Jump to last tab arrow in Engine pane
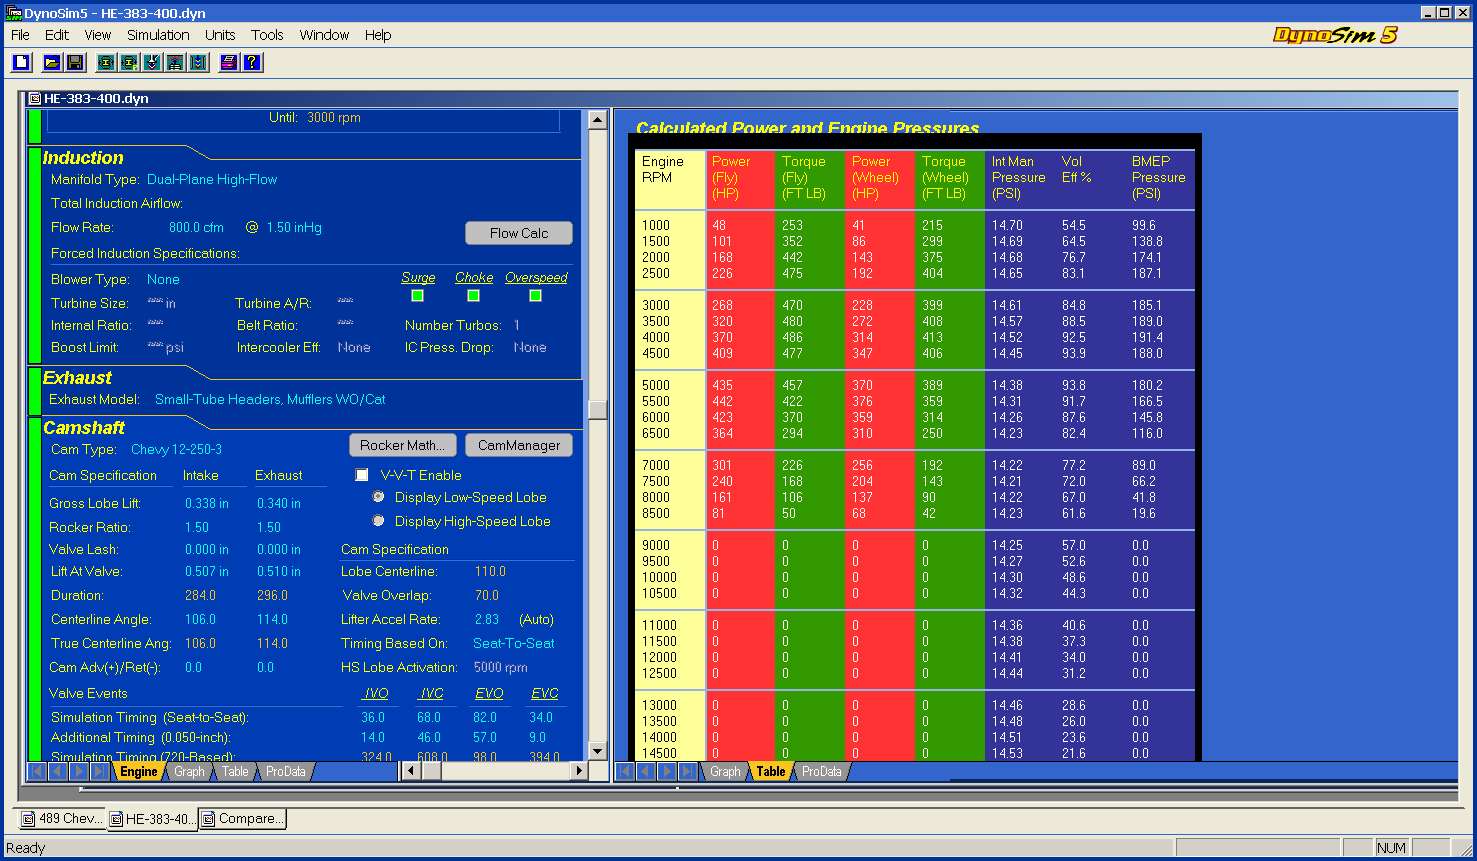Viewport: 1477px width, 861px height. pyautogui.click(x=100, y=771)
